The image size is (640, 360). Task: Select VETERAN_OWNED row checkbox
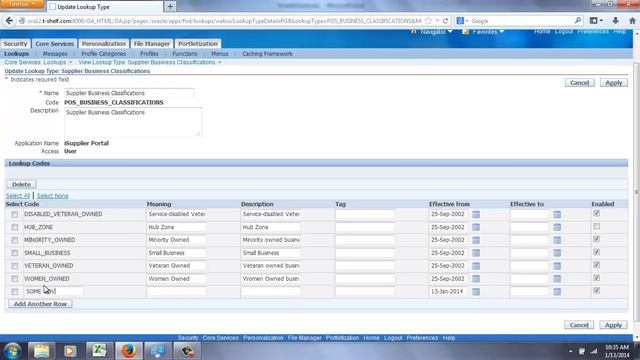tap(15, 266)
